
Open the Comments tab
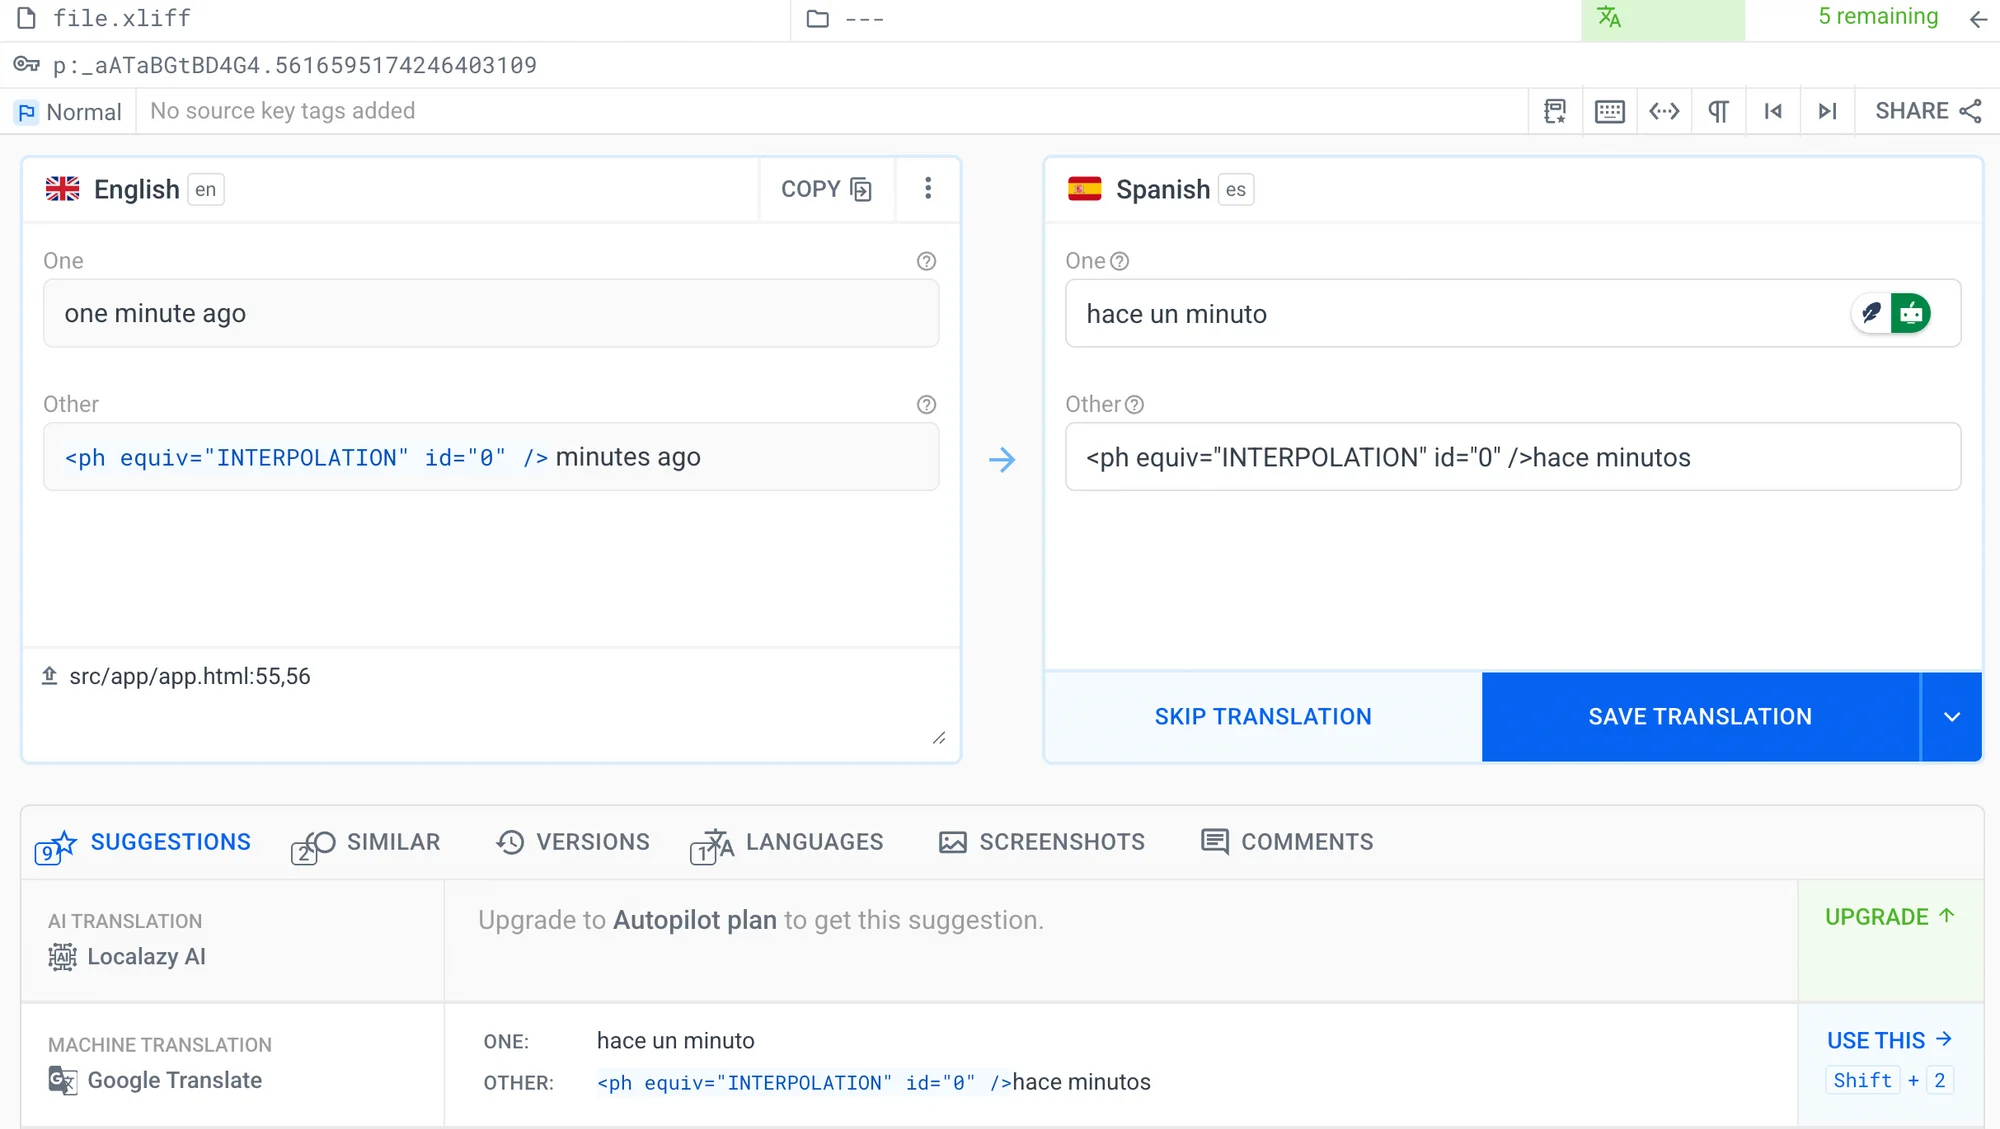1287,842
